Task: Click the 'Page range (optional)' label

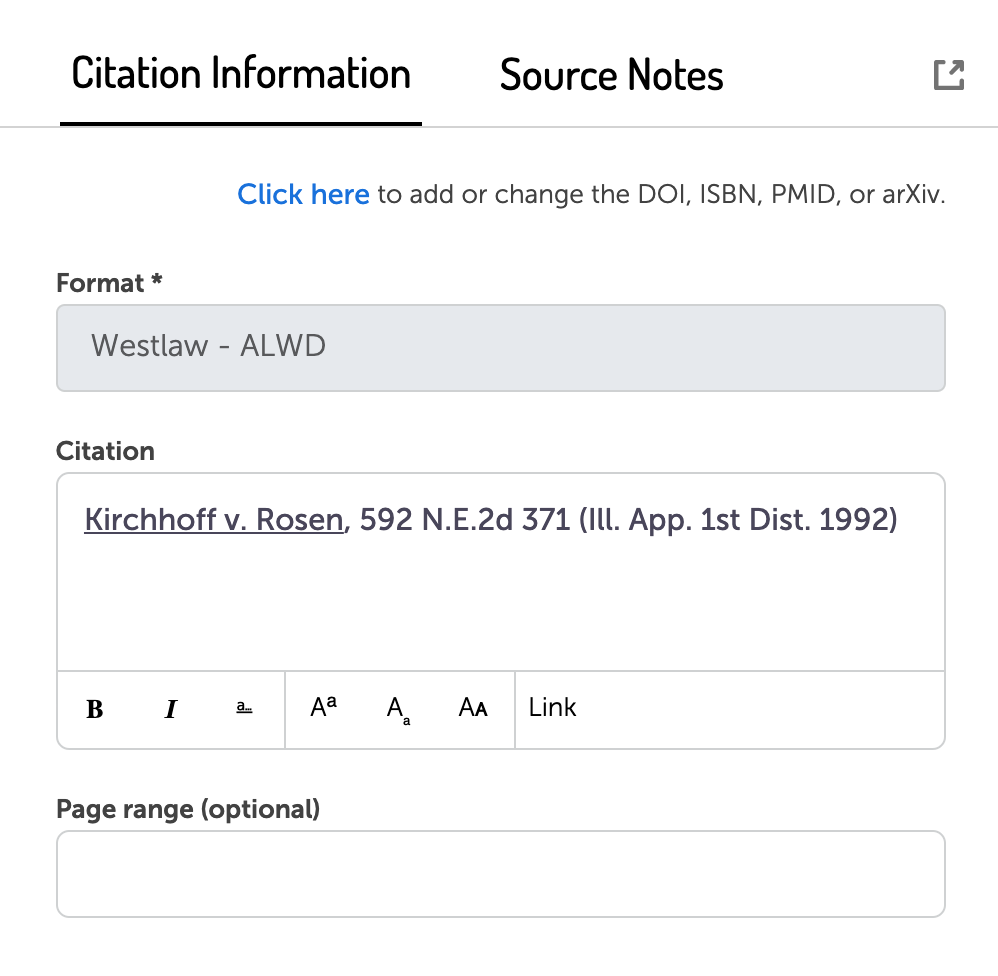Action: (x=188, y=810)
